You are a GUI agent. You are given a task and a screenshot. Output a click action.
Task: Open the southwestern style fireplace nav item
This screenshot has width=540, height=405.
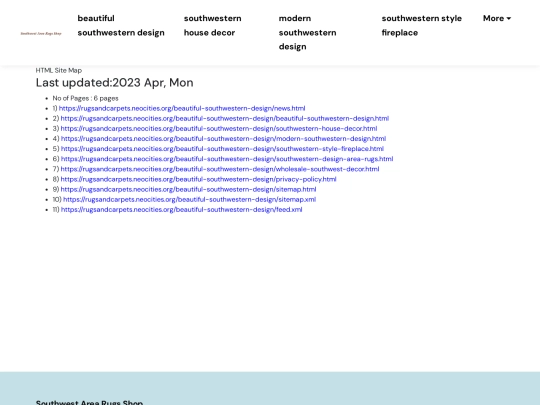[x=422, y=25]
